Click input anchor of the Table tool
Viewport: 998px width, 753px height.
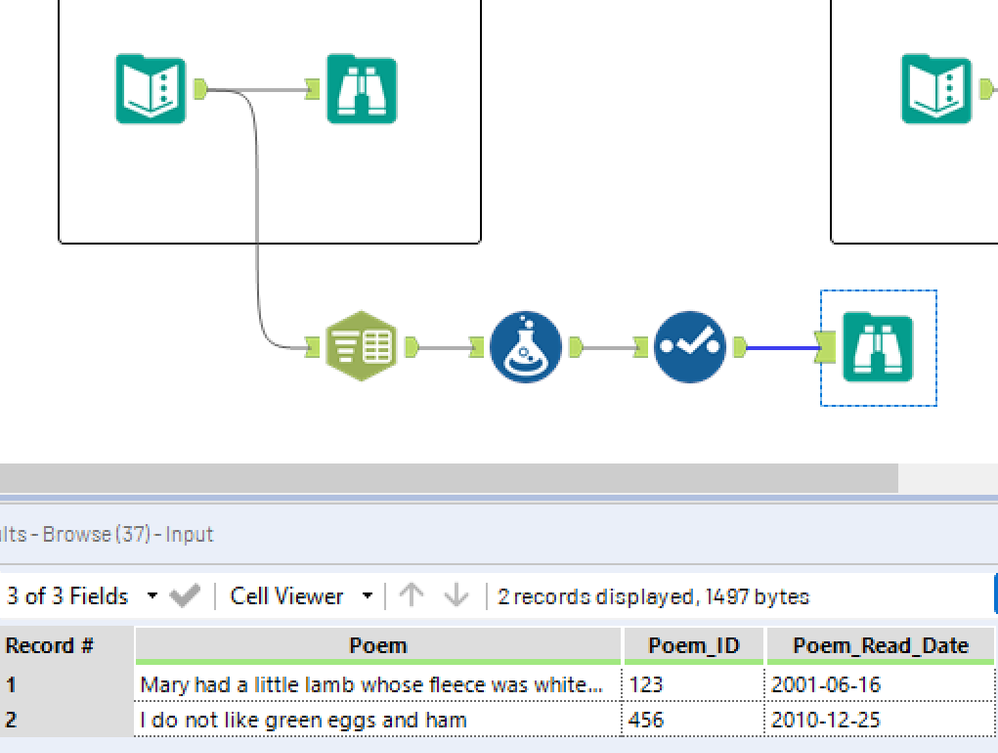click(312, 347)
